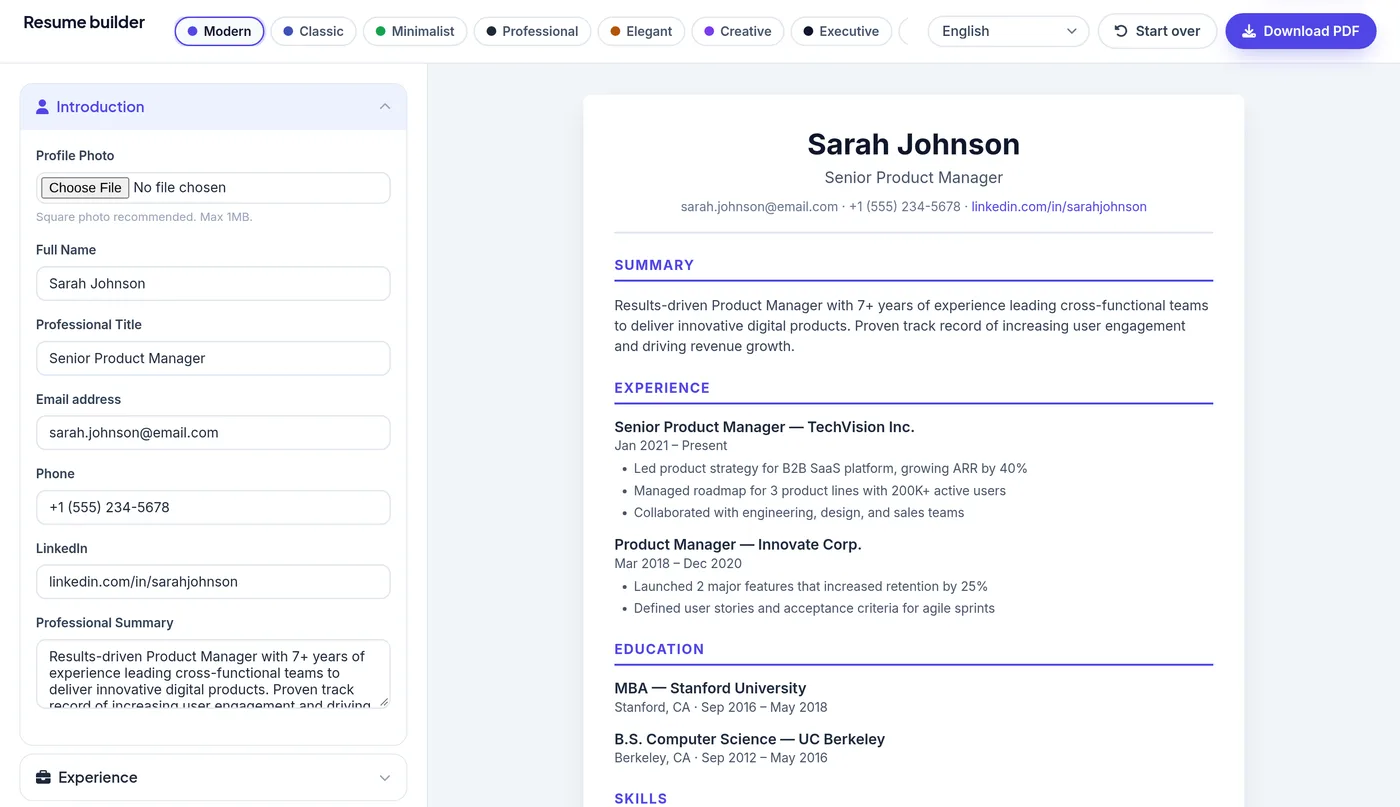Collapse the Introduction section chevron
The image size is (1400, 807).
click(x=385, y=107)
